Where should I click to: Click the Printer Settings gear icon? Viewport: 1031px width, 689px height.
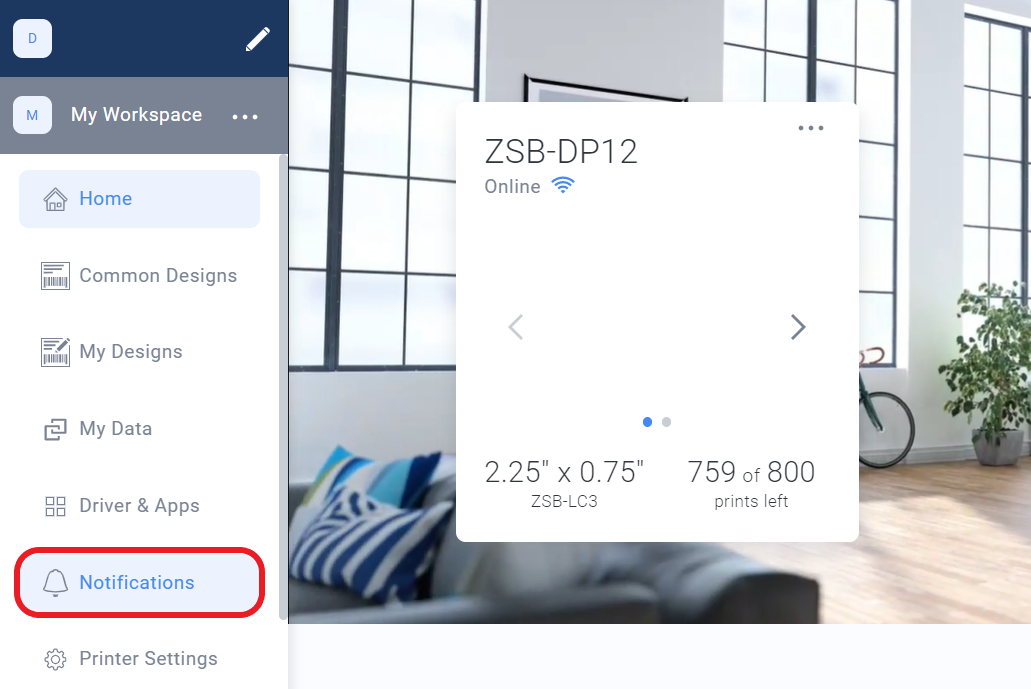[x=55, y=659]
